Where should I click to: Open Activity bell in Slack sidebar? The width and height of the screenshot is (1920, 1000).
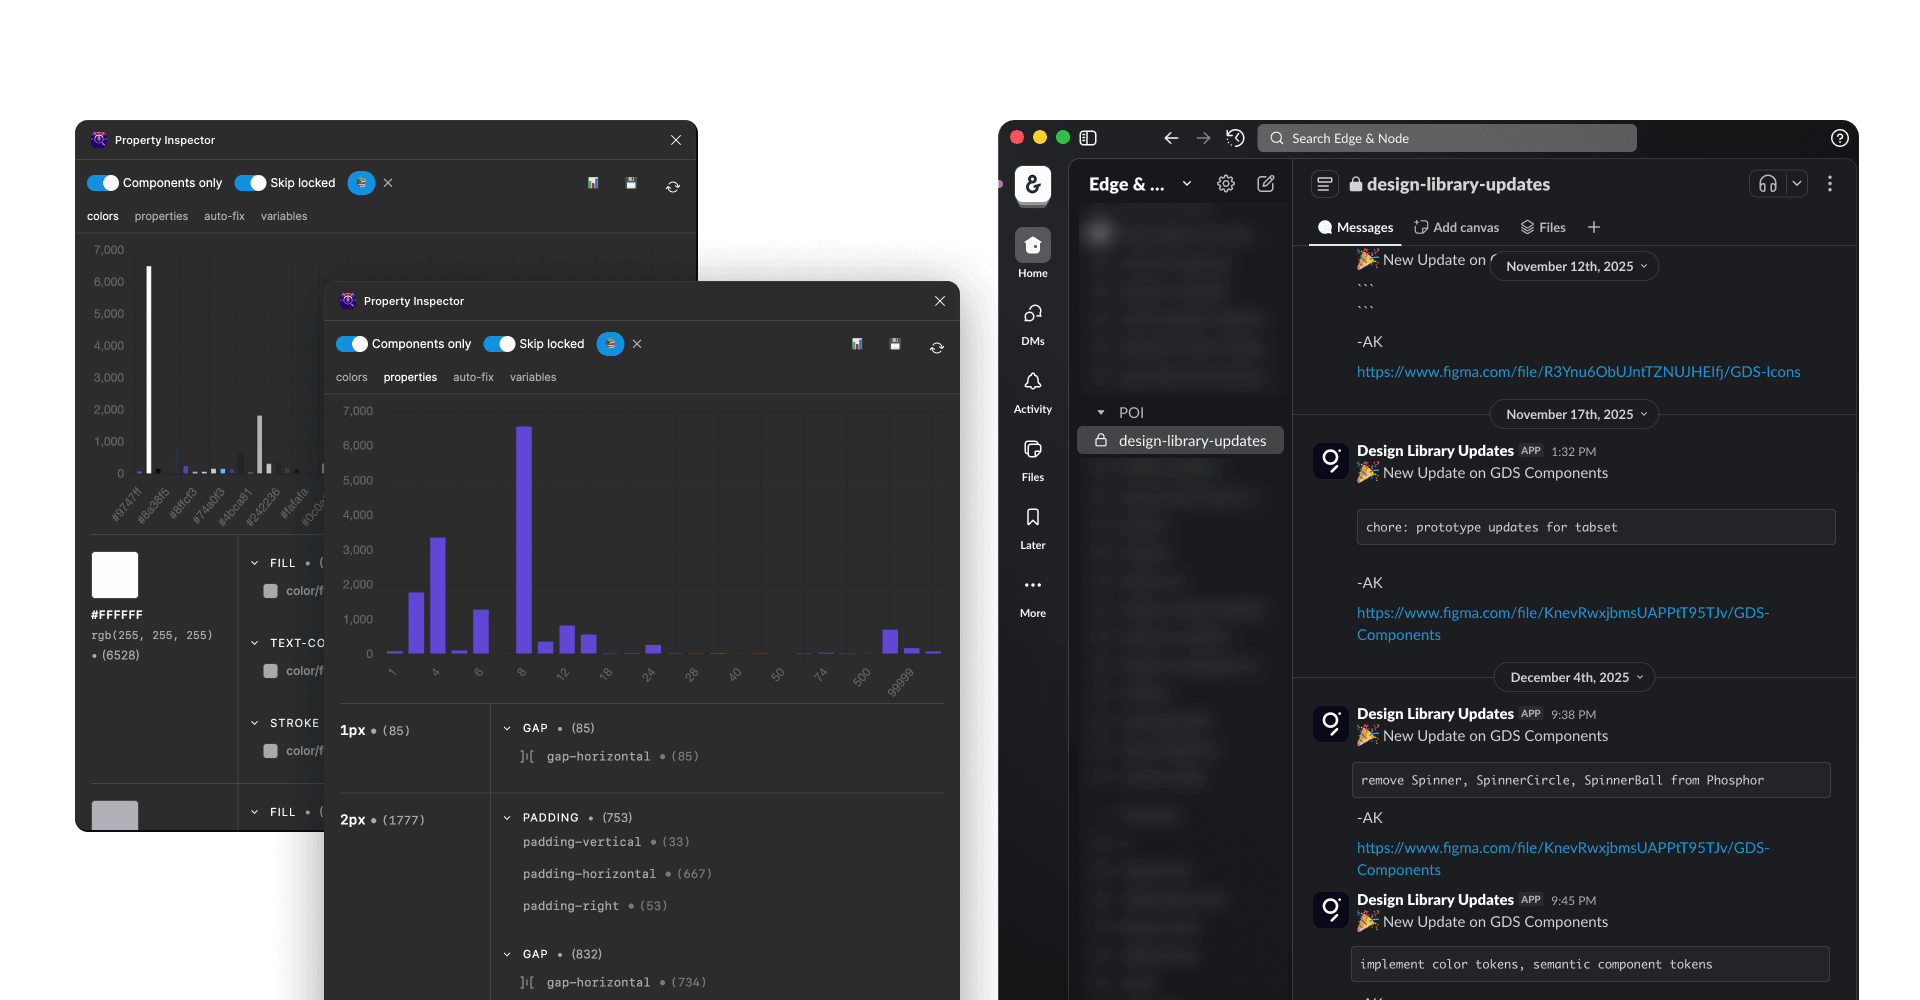click(1033, 391)
